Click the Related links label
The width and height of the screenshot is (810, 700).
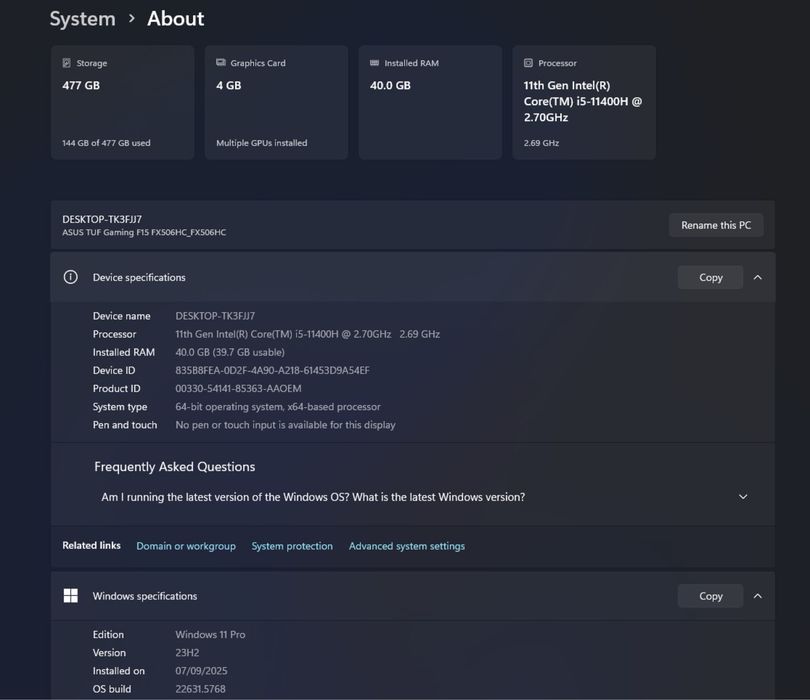(x=91, y=546)
